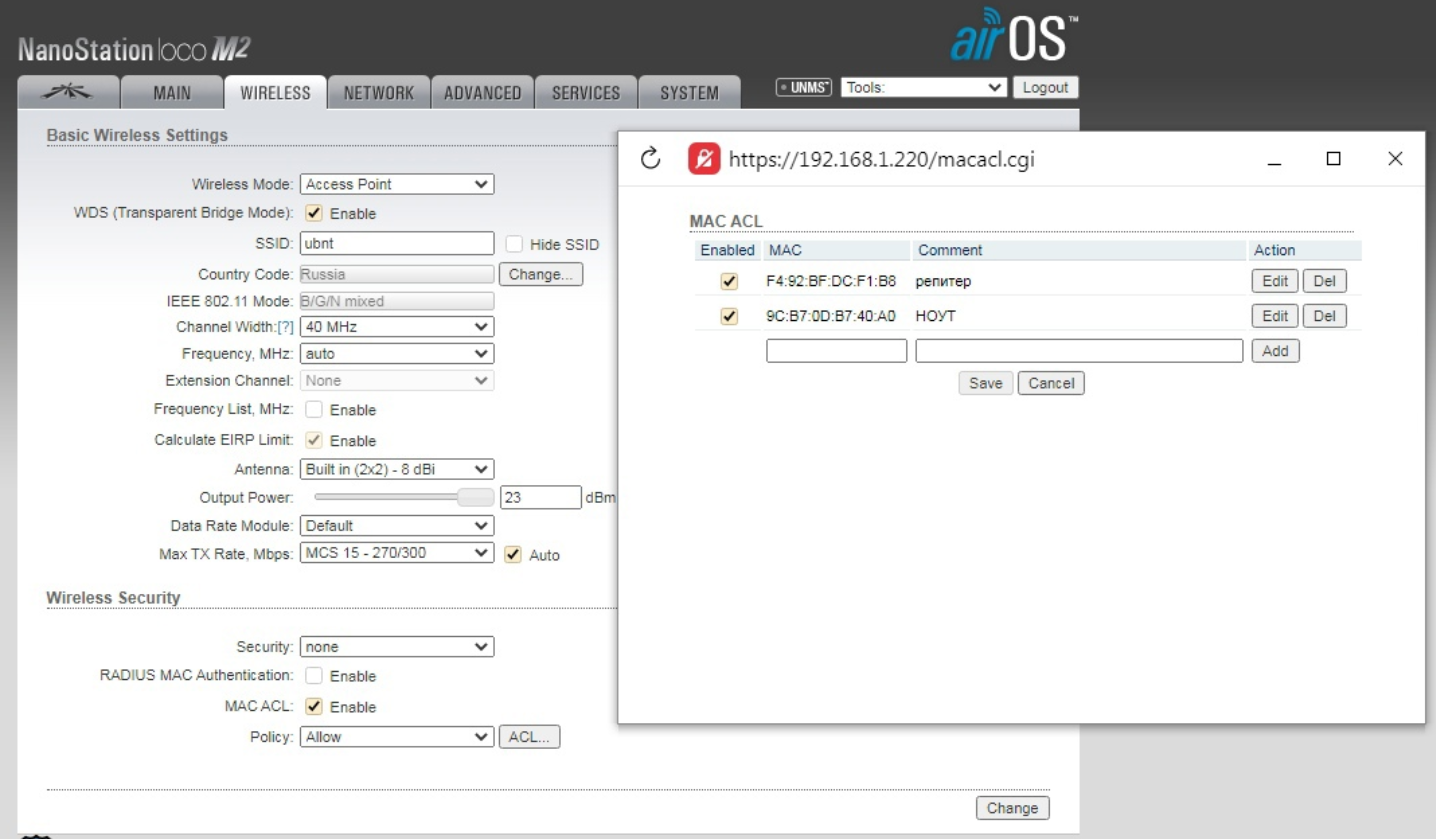Image resolution: width=1436 pixels, height=839 pixels.
Task: Cancel the MAC ACL changes
Action: click(x=1051, y=383)
